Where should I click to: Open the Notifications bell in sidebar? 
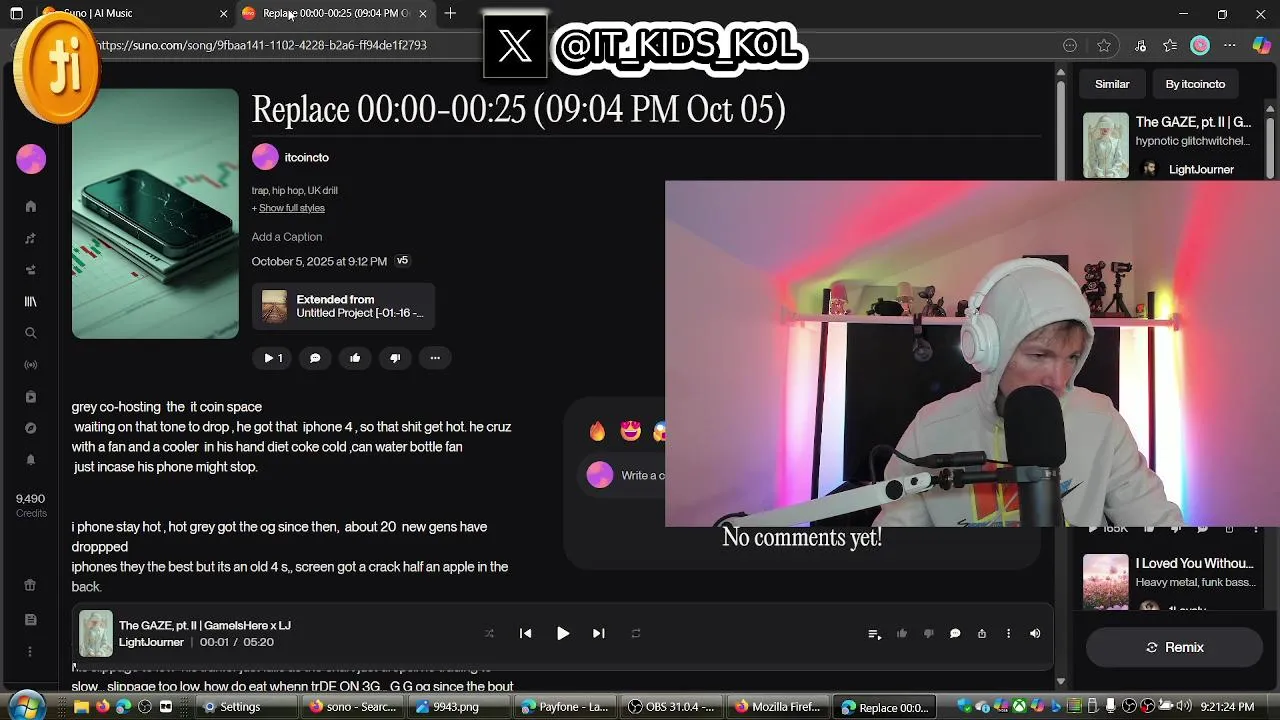click(x=31, y=460)
